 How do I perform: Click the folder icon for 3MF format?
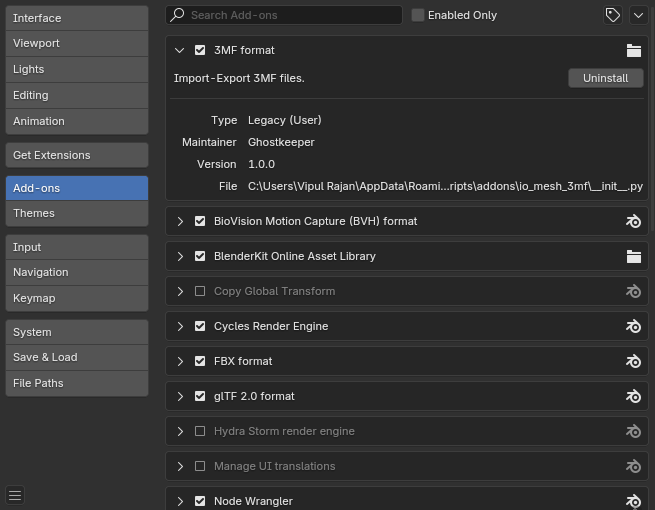(633, 51)
